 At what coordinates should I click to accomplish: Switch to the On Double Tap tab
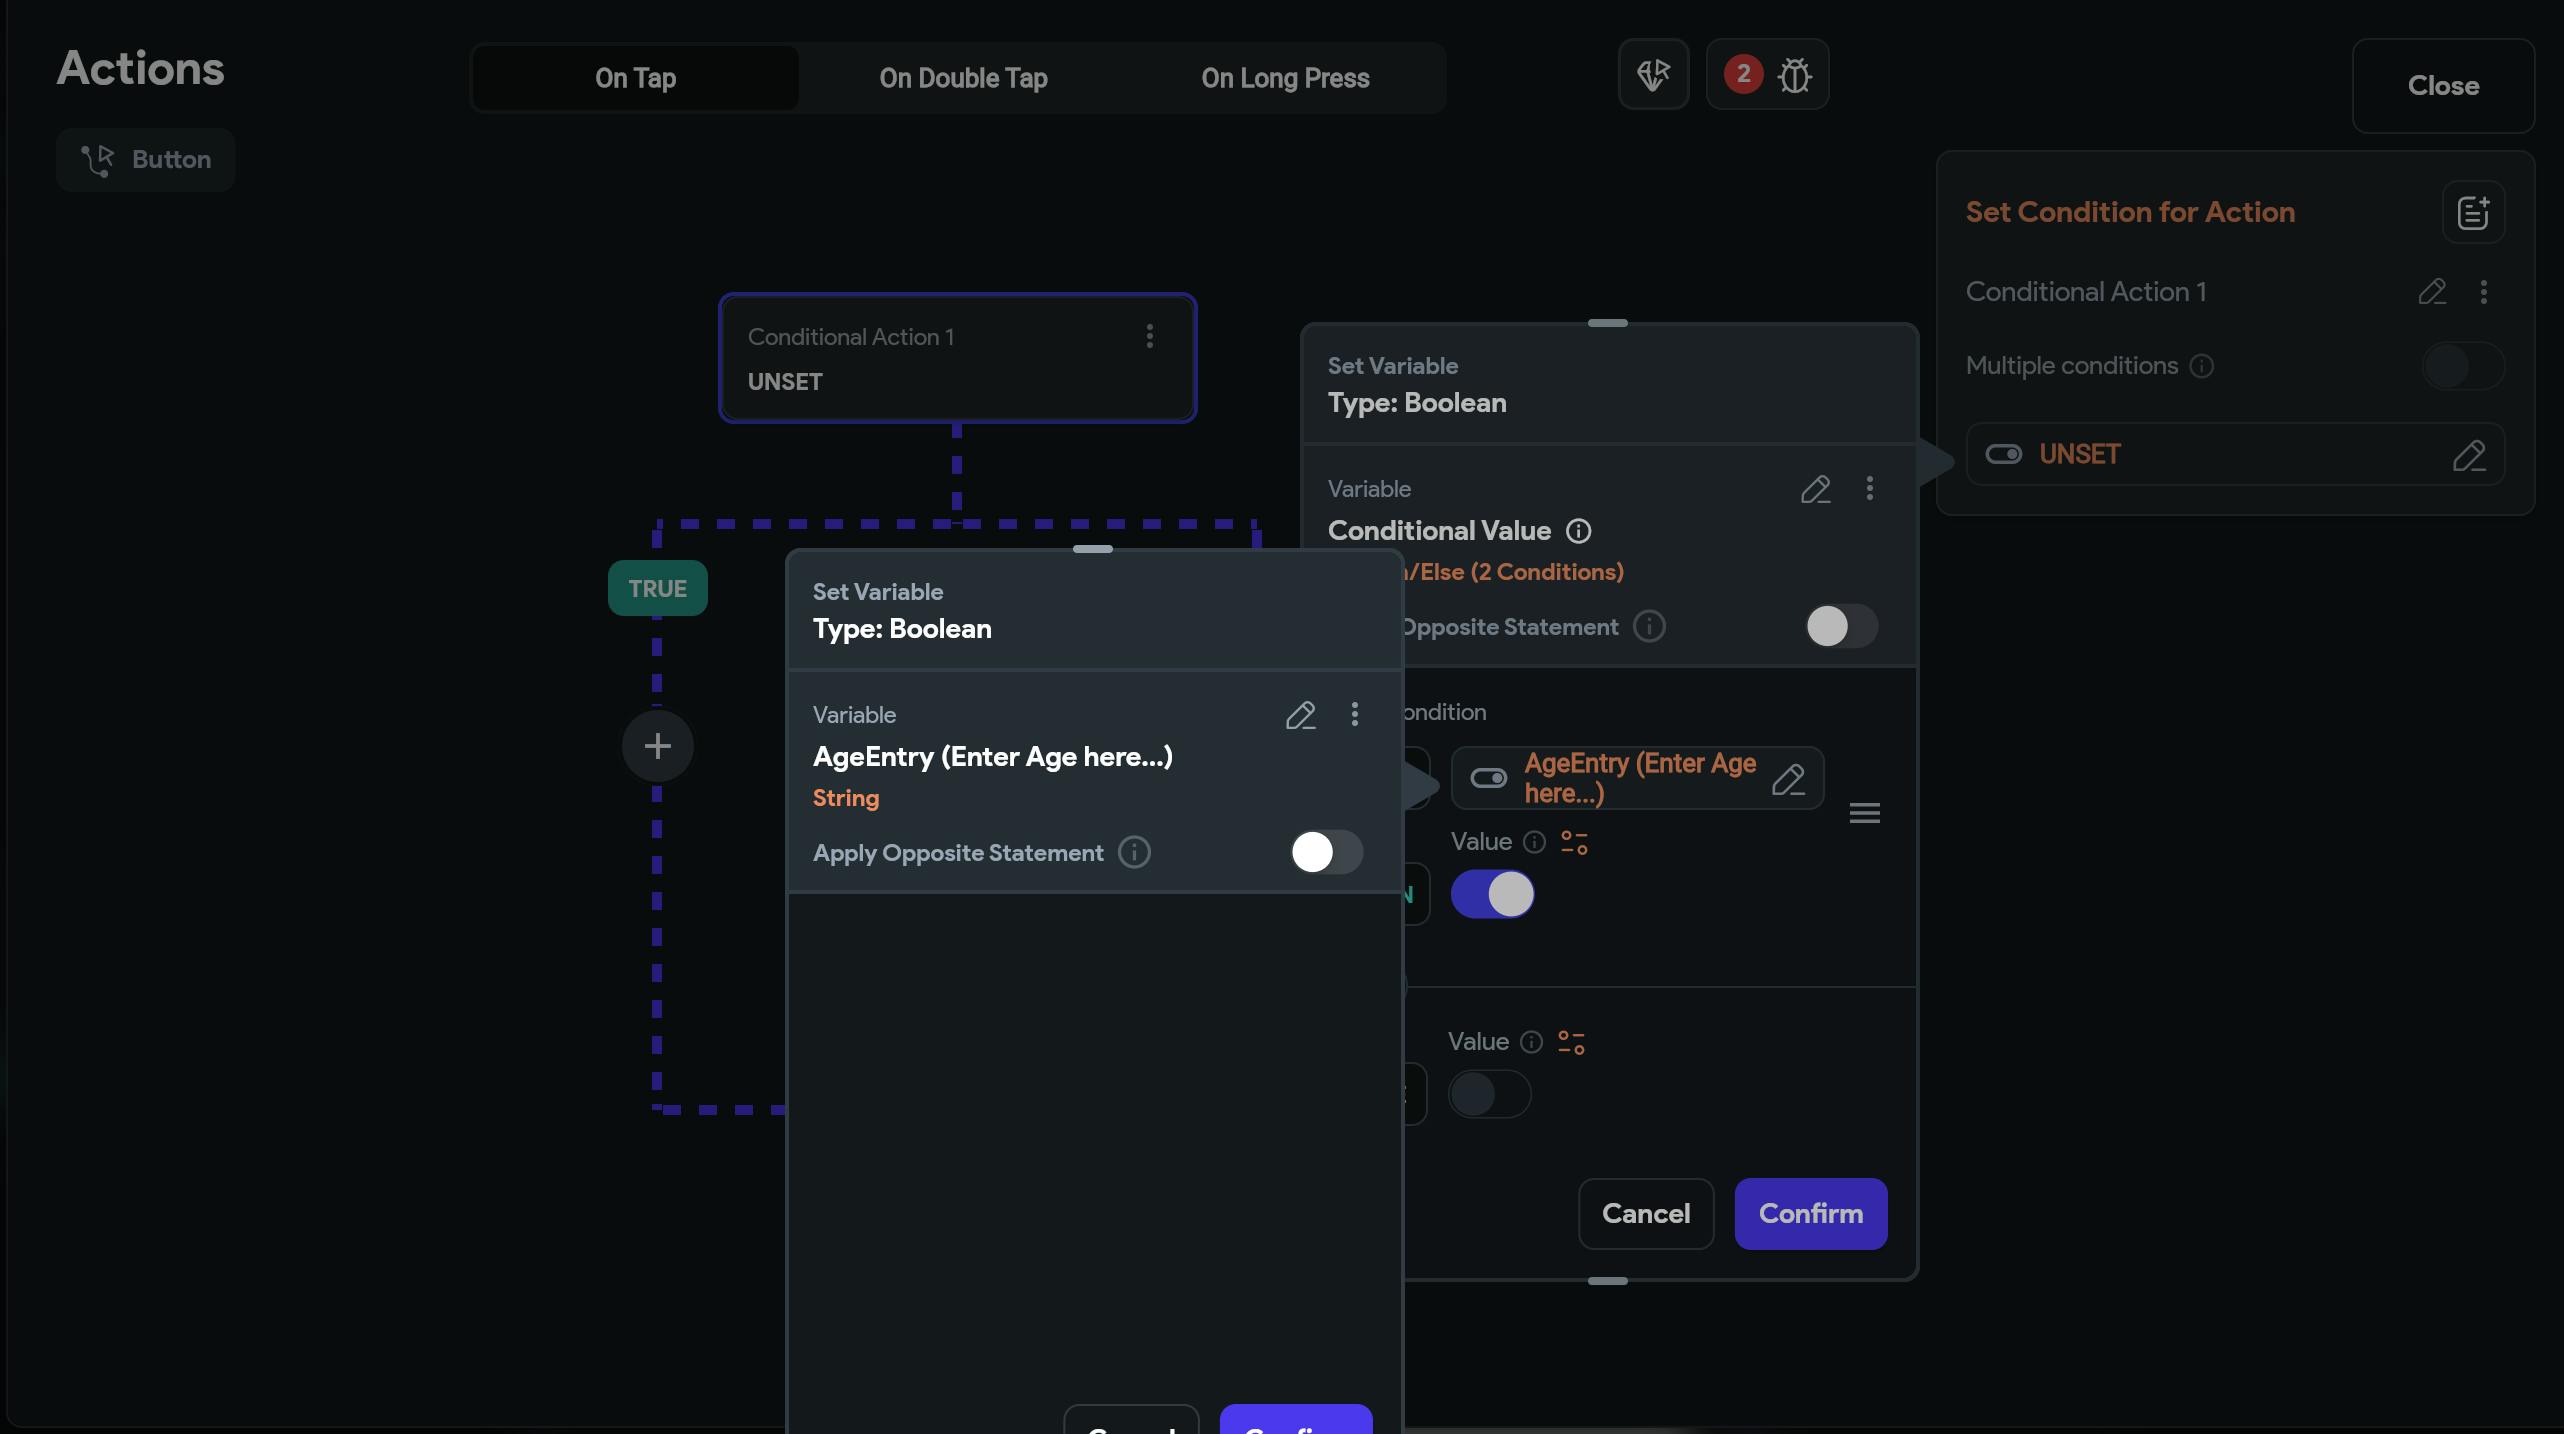[963, 78]
